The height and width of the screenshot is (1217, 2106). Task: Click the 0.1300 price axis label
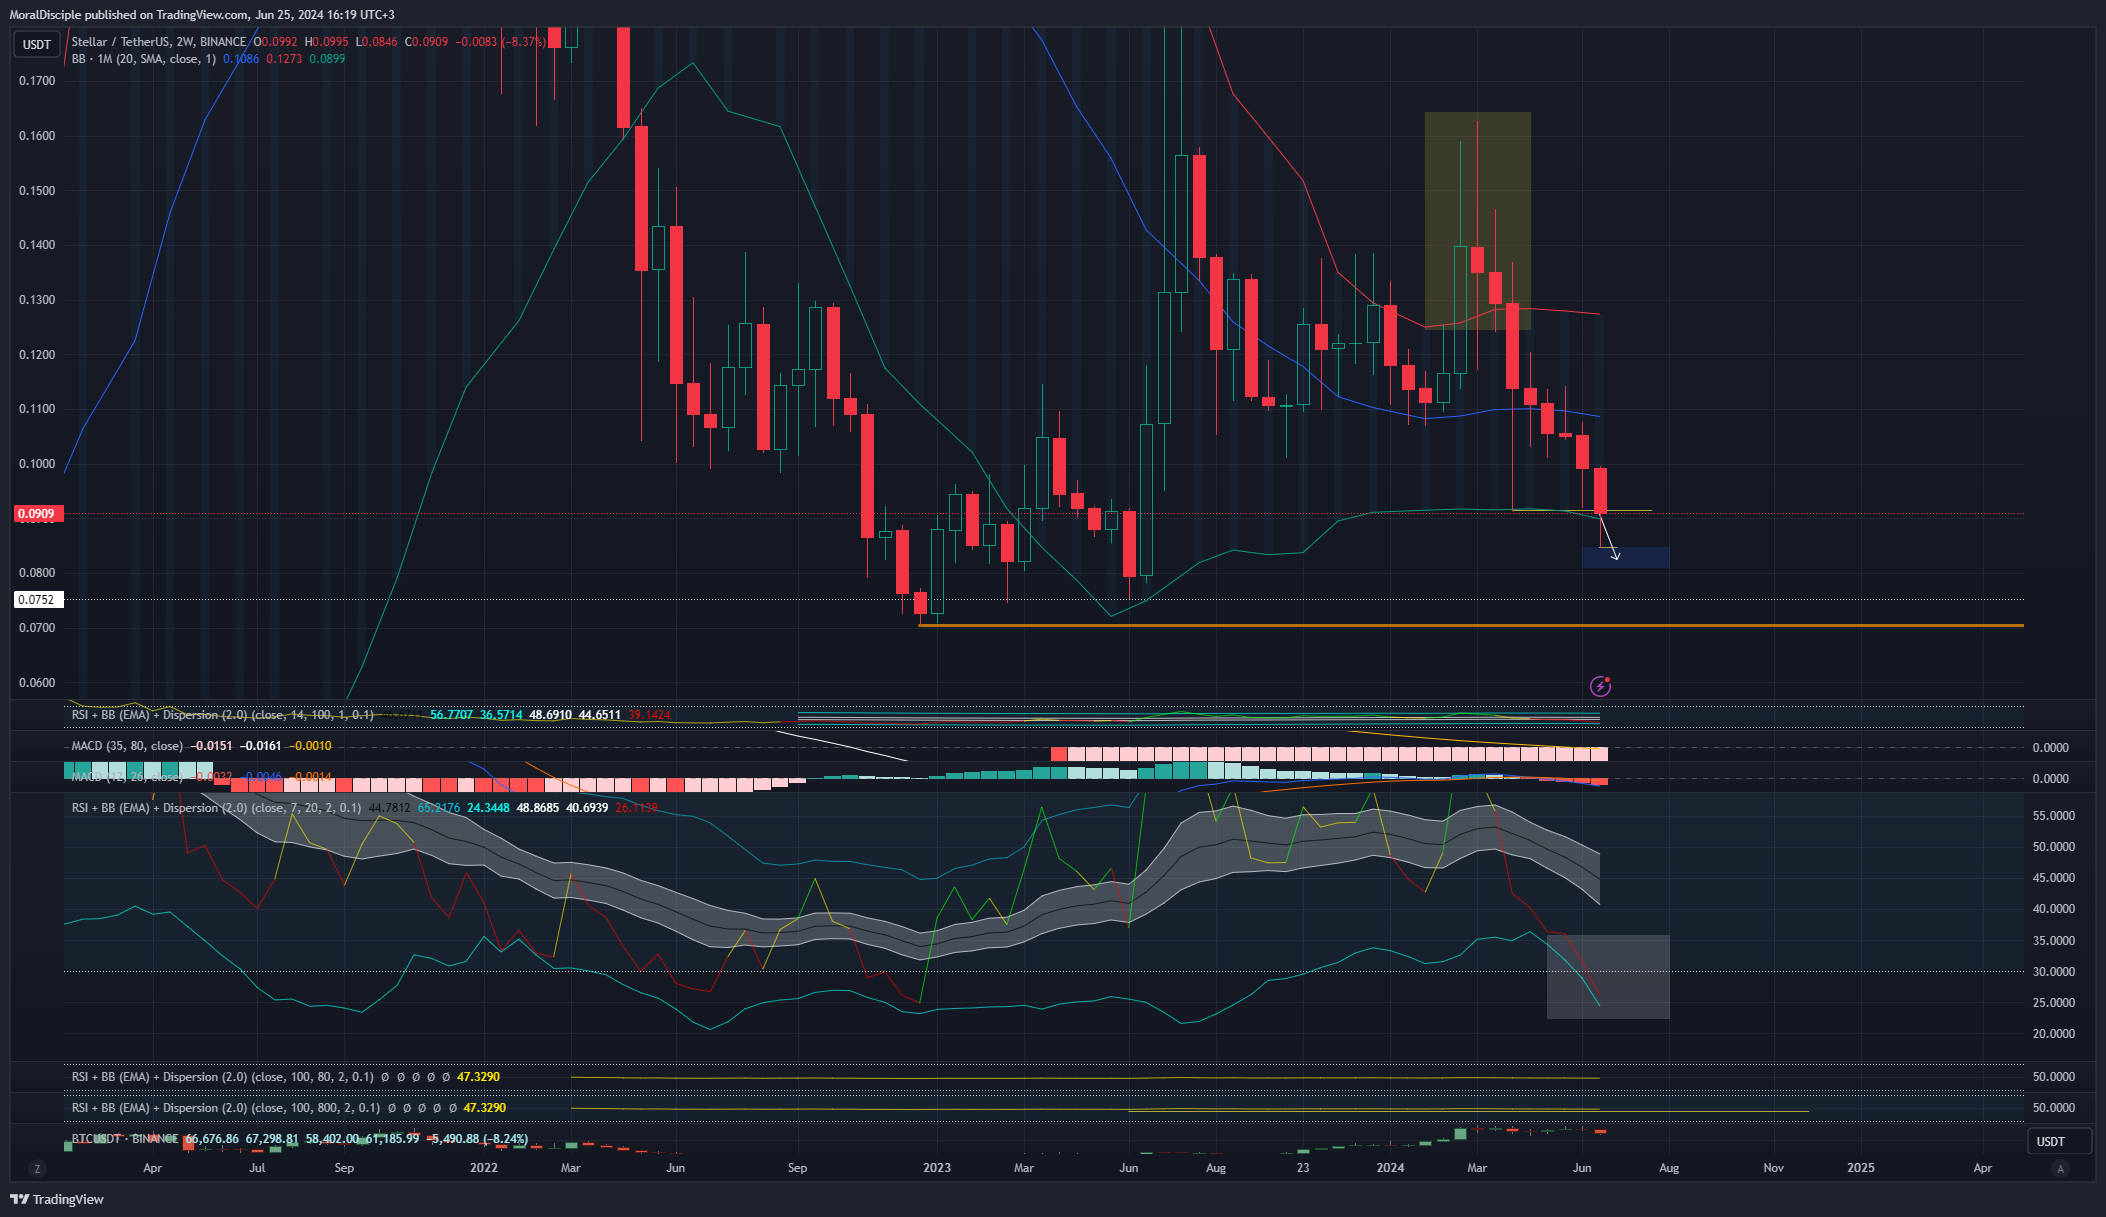(37, 300)
